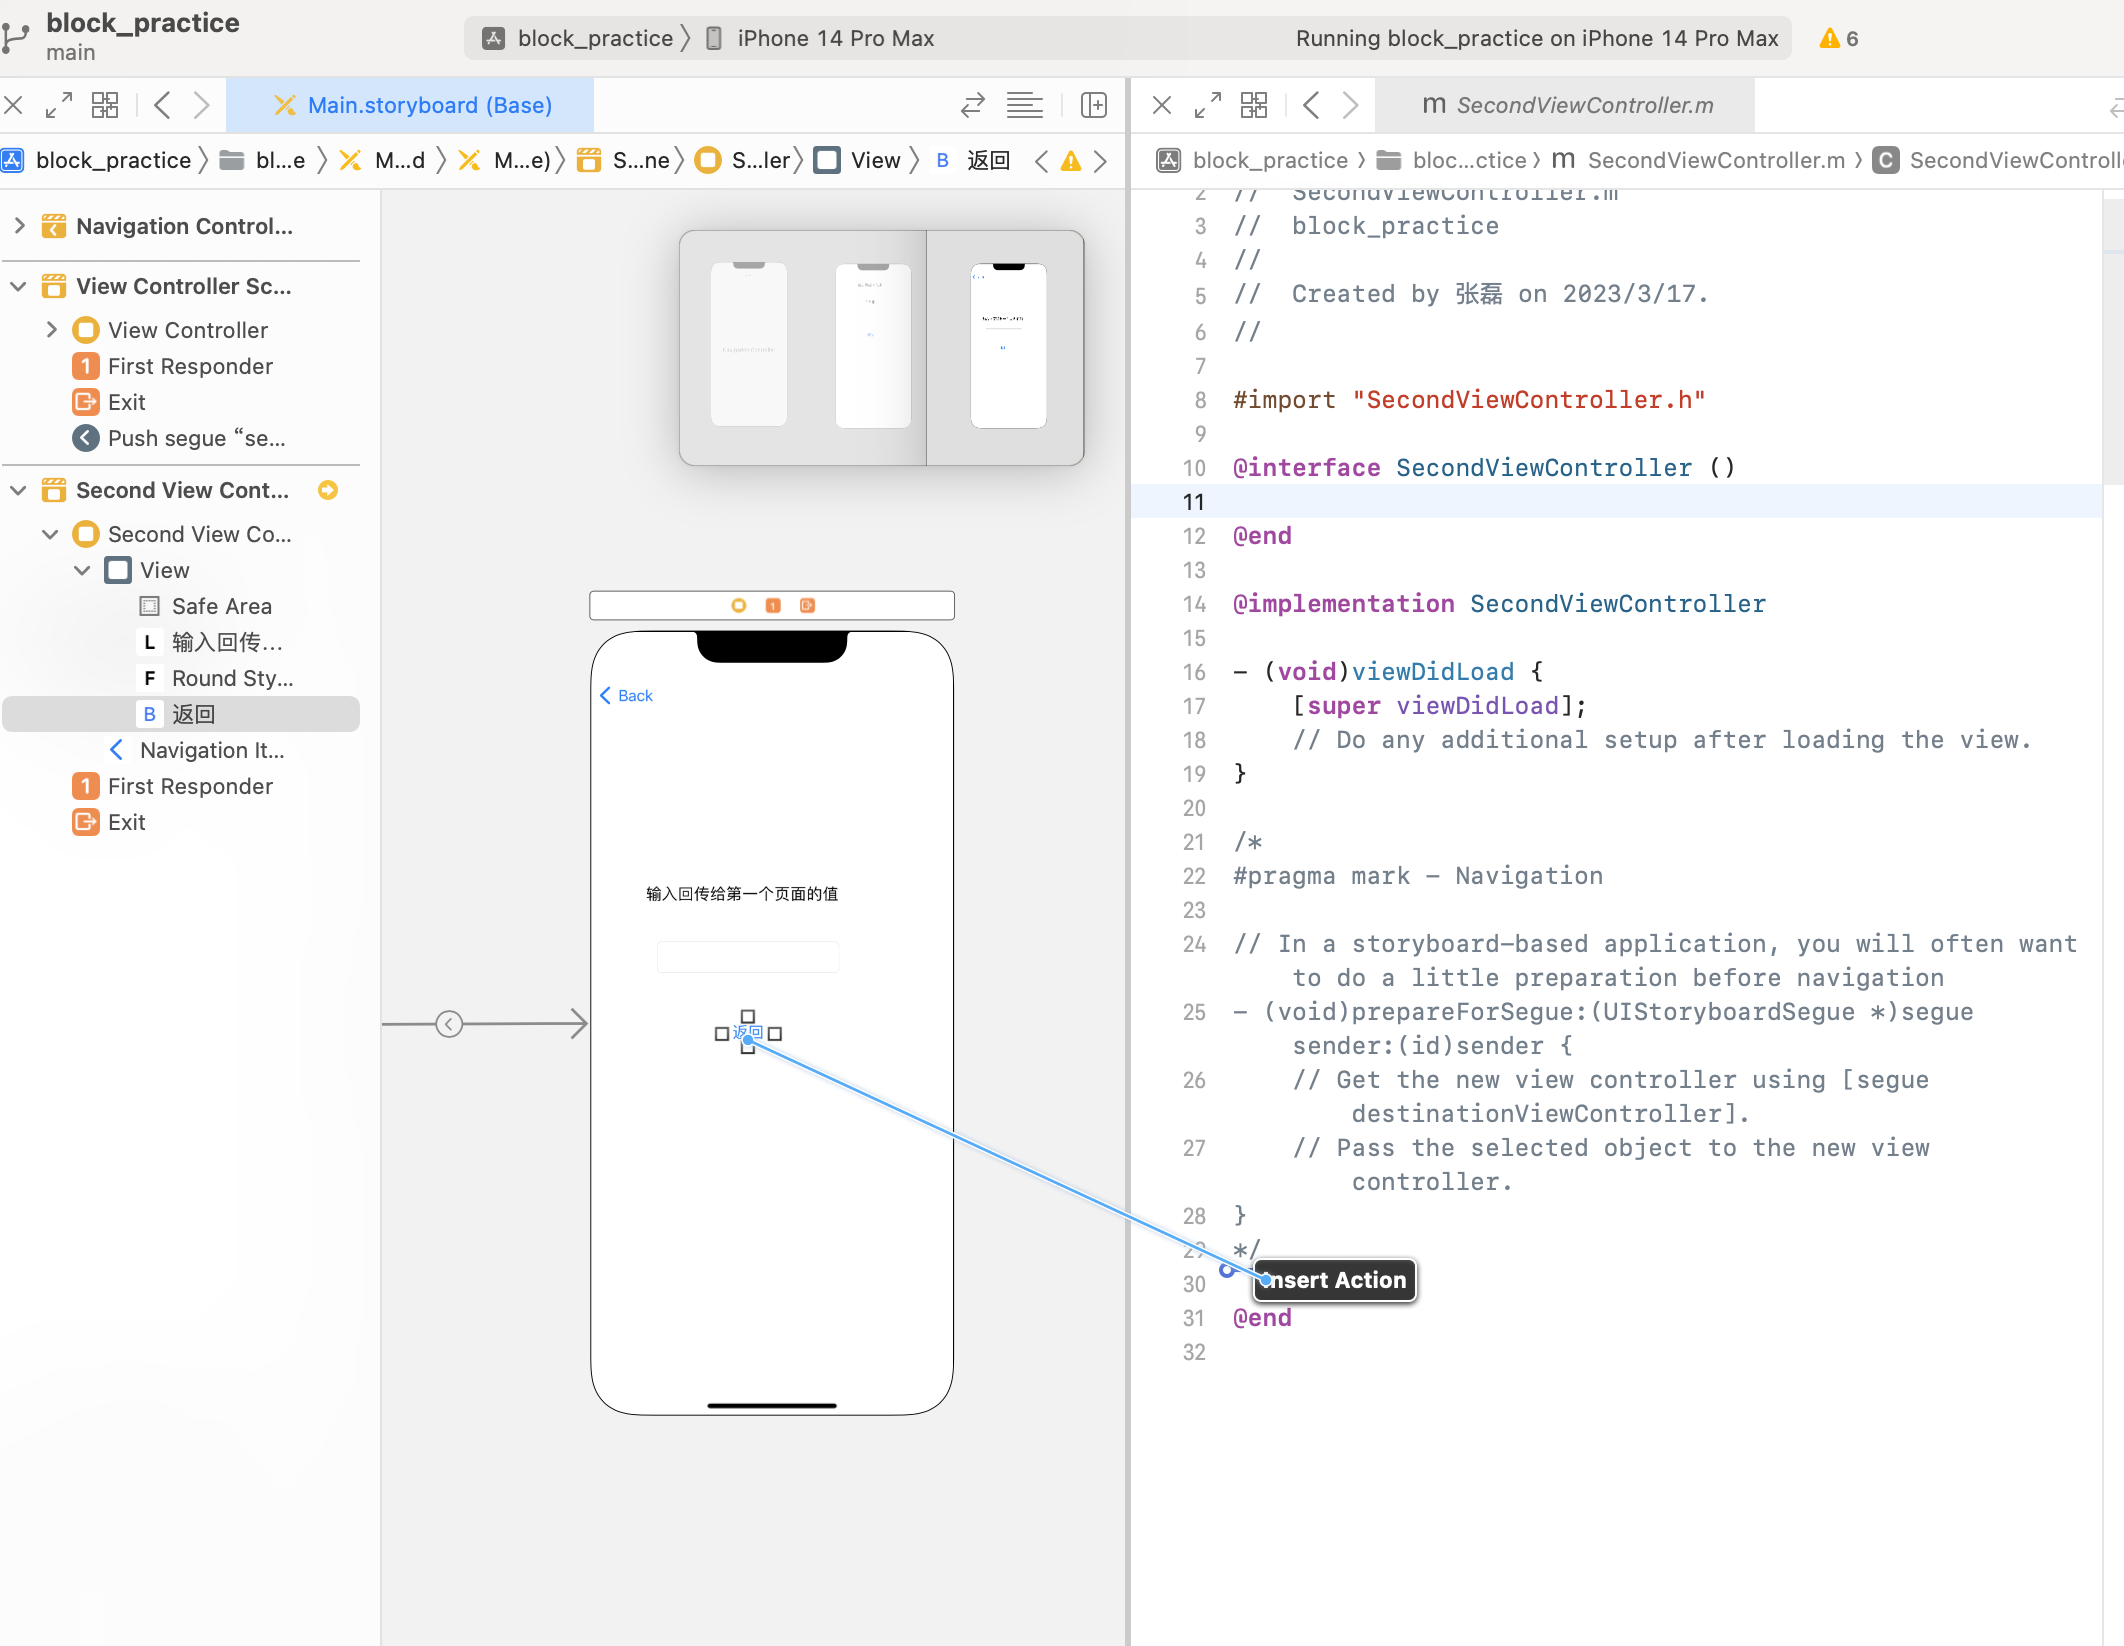Go forward in left editor history
2124x1646 pixels.
point(201,105)
